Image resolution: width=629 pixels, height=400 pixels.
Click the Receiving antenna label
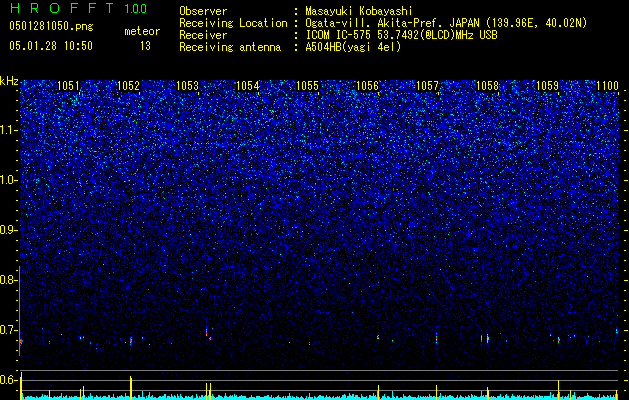pos(230,47)
